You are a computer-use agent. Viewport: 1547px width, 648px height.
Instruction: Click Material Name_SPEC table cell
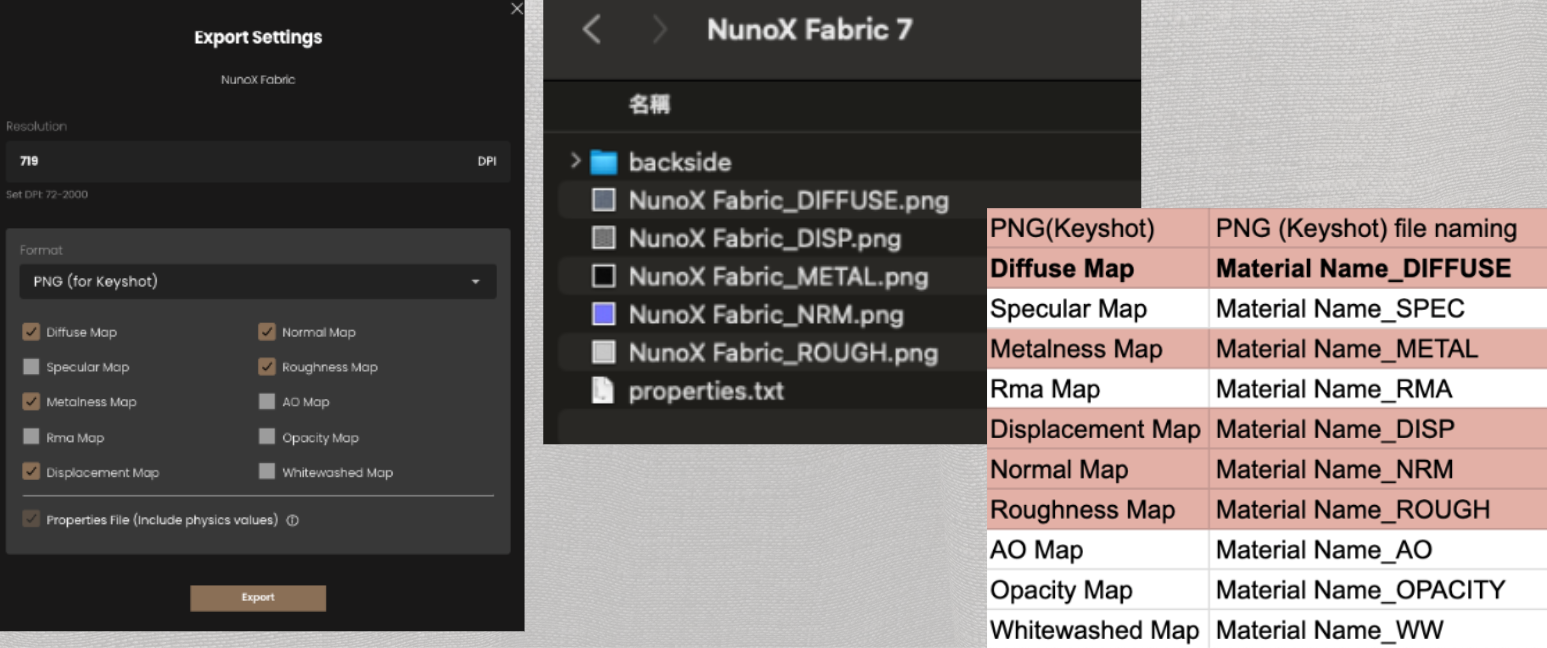[x=1378, y=309]
